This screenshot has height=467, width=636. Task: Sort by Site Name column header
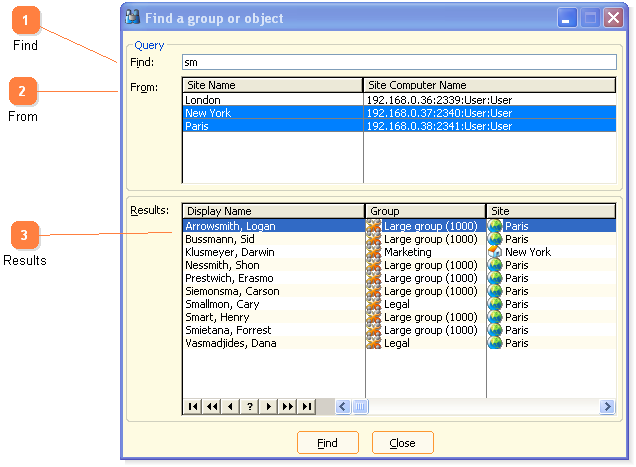272,85
